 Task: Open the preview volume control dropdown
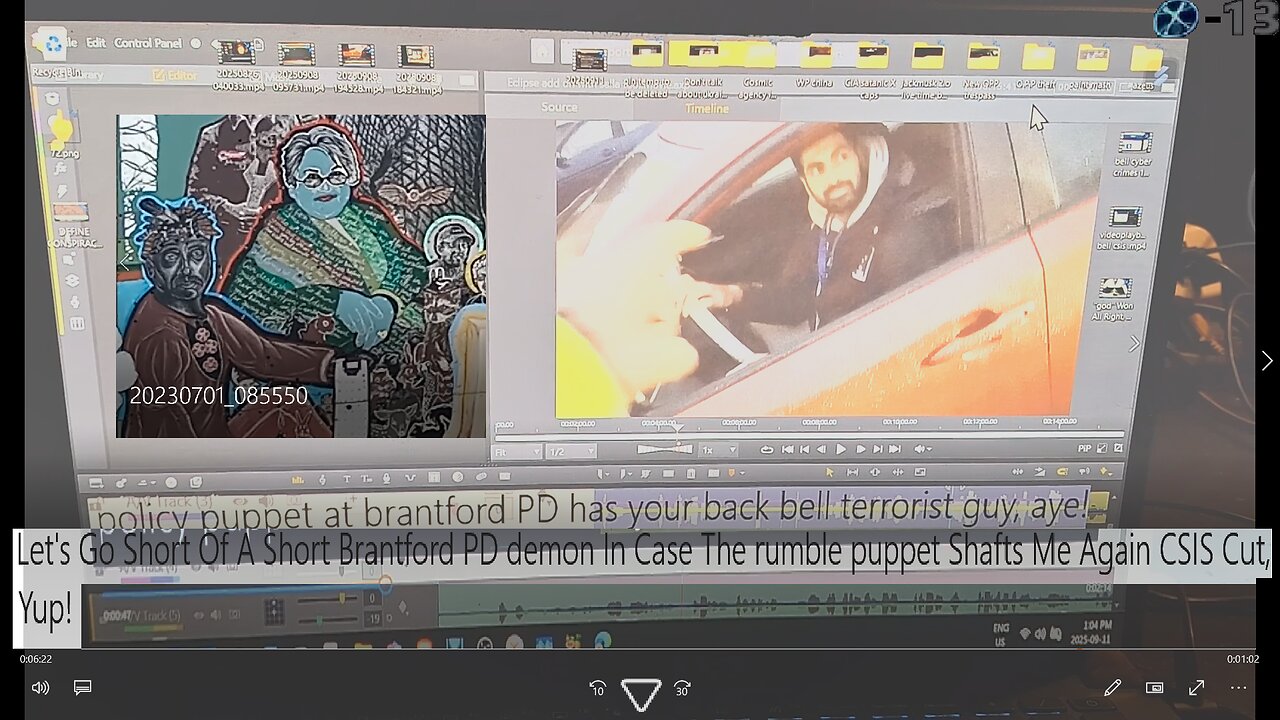point(923,450)
